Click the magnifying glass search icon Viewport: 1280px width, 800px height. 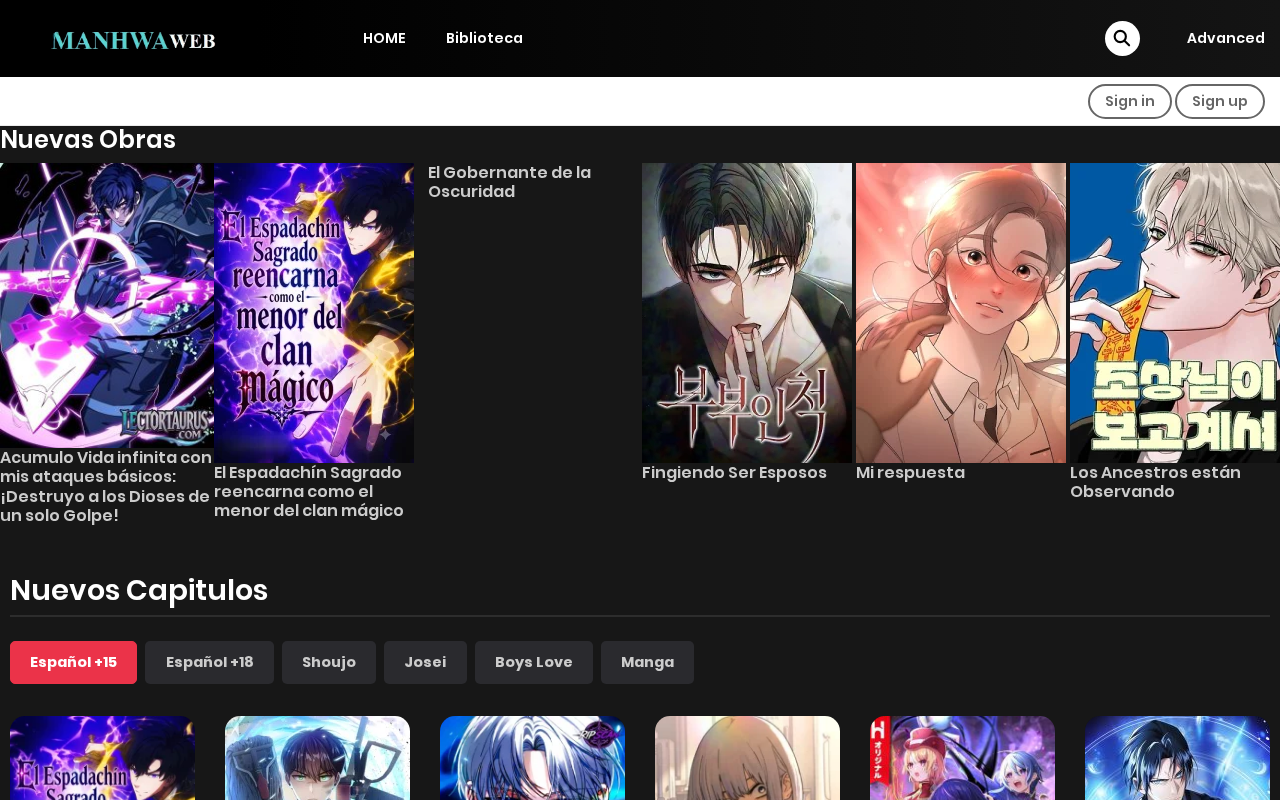tap(1122, 38)
